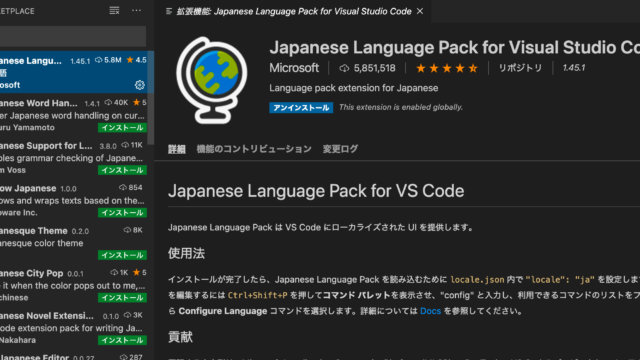Click the 854 download icon of Flow Japanese
This screenshot has width=640, height=360.
click(x=122, y=187)
